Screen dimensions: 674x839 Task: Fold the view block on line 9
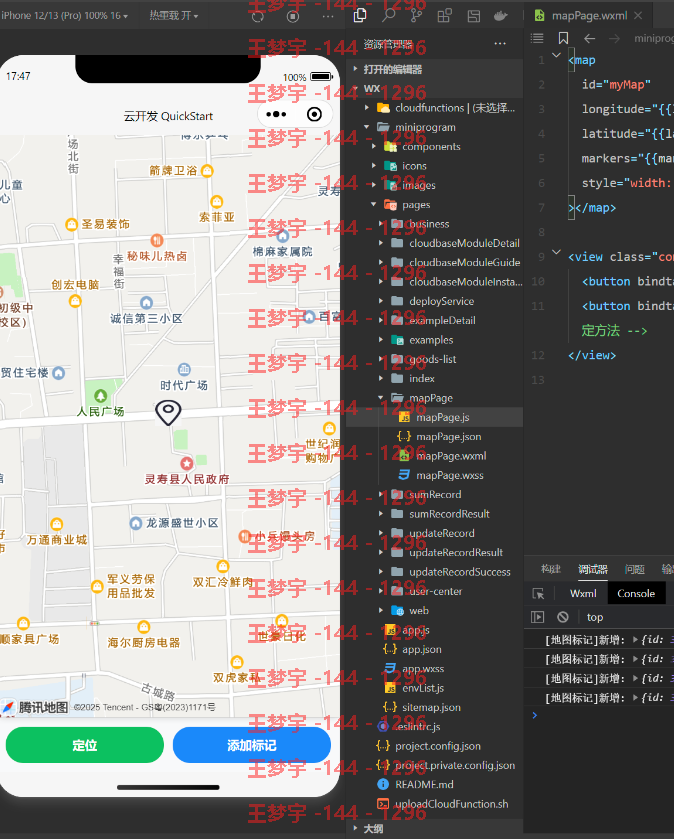point(556,252)
